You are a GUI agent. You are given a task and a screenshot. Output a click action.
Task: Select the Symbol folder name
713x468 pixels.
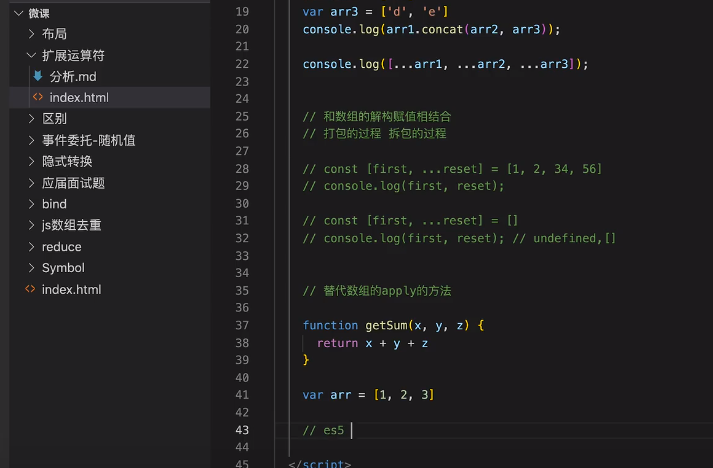63,268
